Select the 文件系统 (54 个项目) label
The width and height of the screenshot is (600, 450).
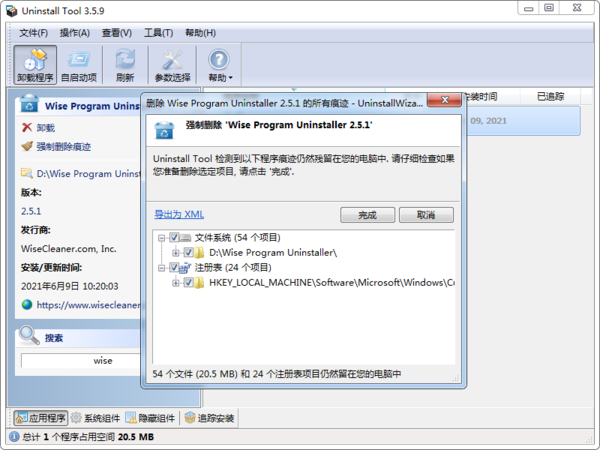[237, 238]
